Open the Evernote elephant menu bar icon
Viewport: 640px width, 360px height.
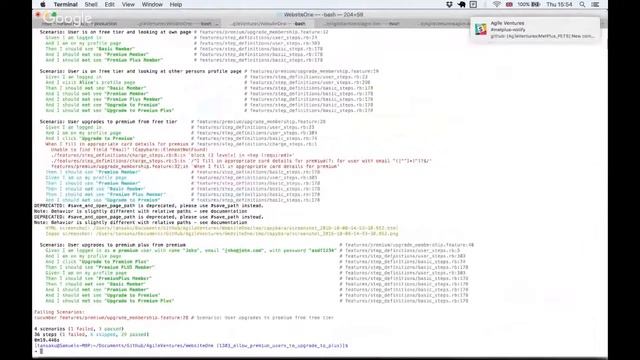pyautogui.click(x=462, y=4)
